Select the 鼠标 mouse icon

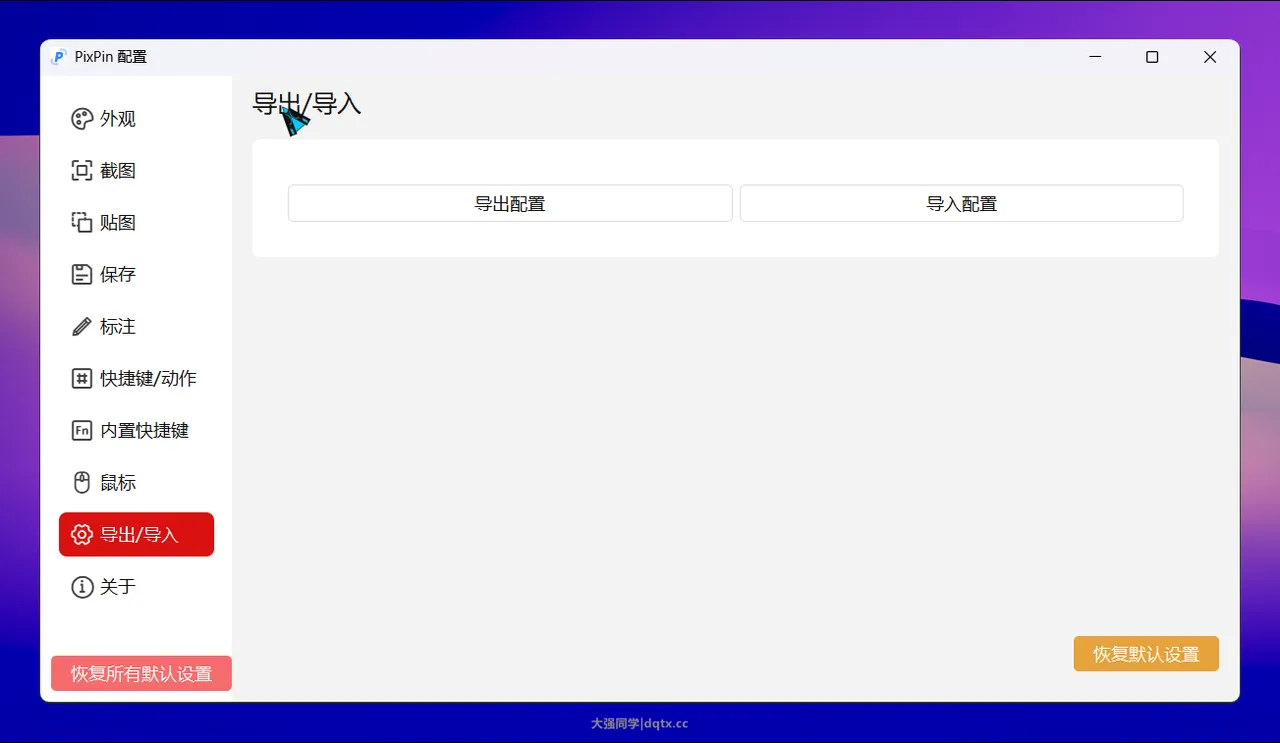point(82,483)
